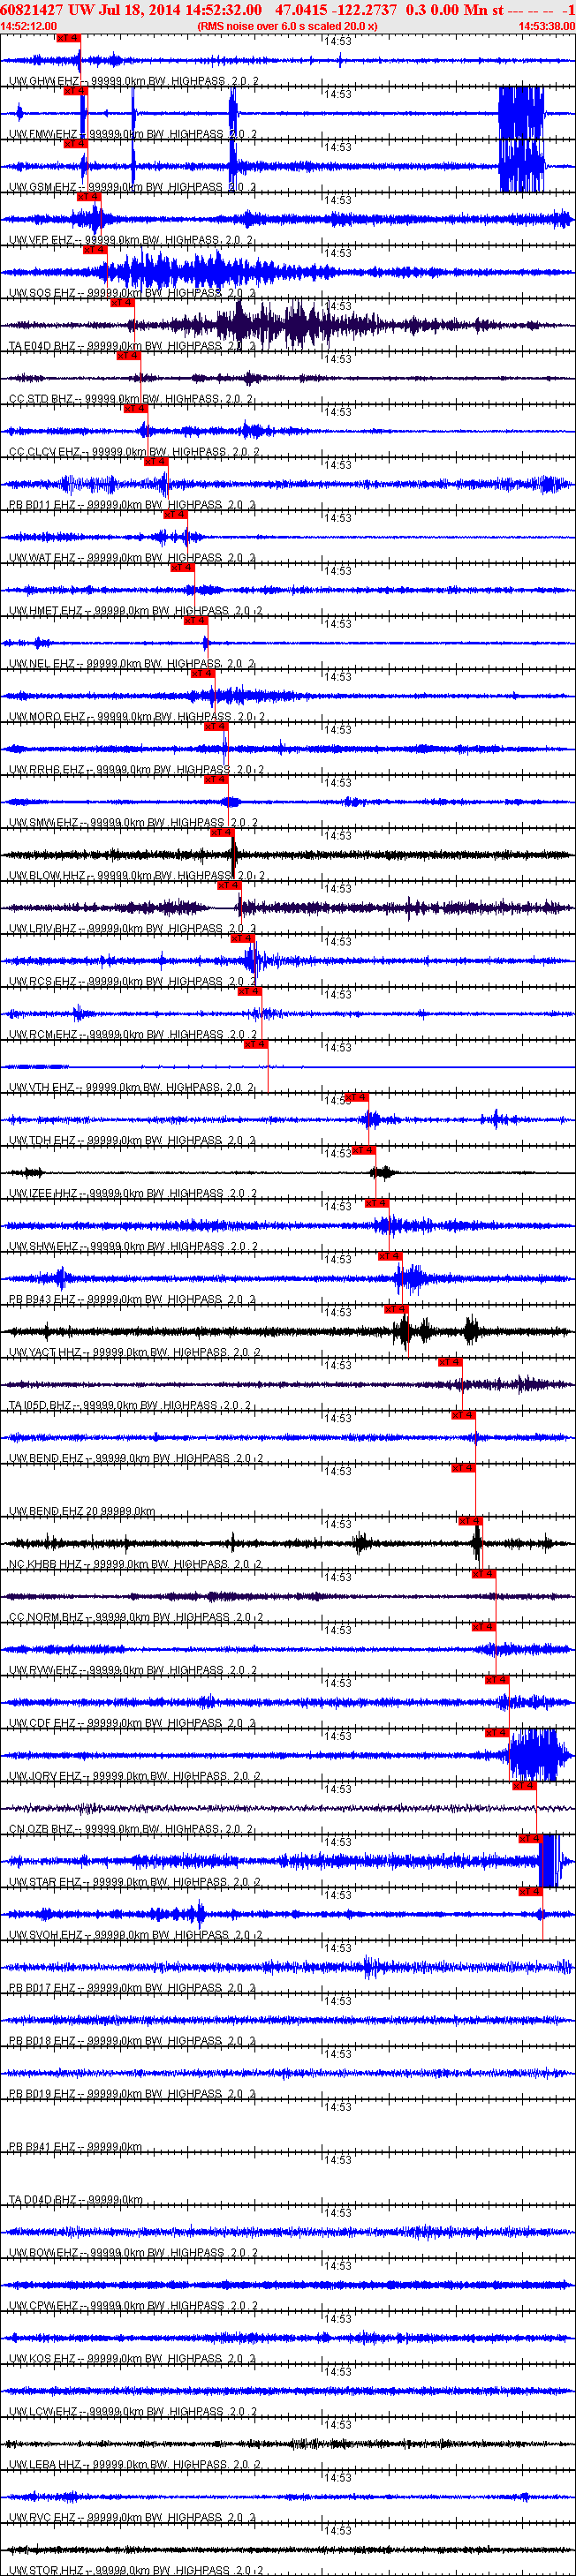Select the 'UW VTH EHZ' station label
Screen dimensions: 576x2576
point(43,1088)
